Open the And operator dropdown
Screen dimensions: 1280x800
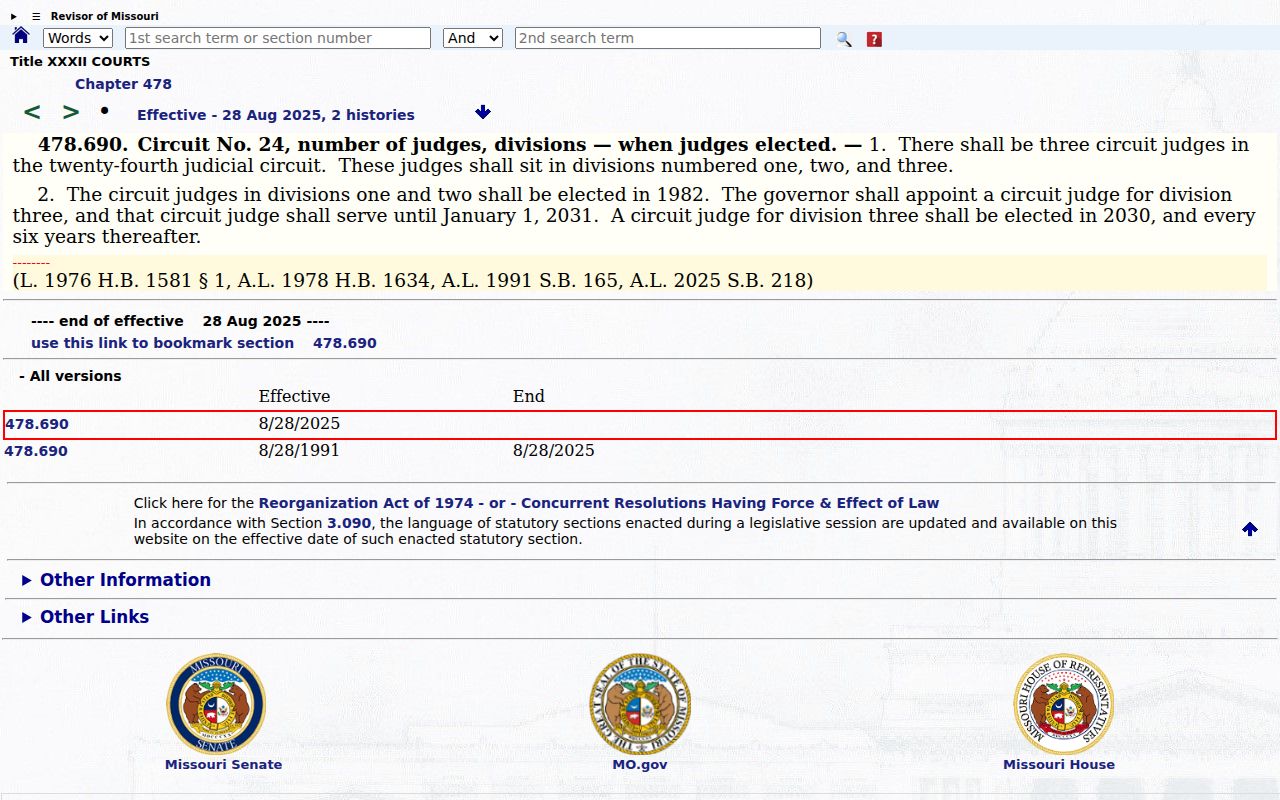pos(474,38)
